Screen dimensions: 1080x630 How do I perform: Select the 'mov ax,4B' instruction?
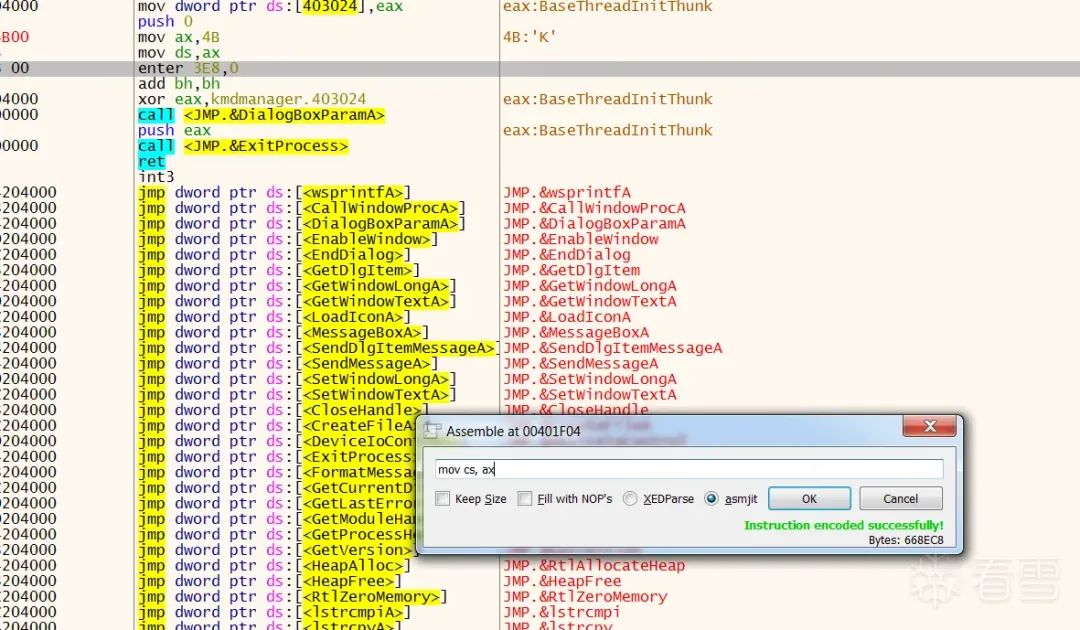click(178, 37)
